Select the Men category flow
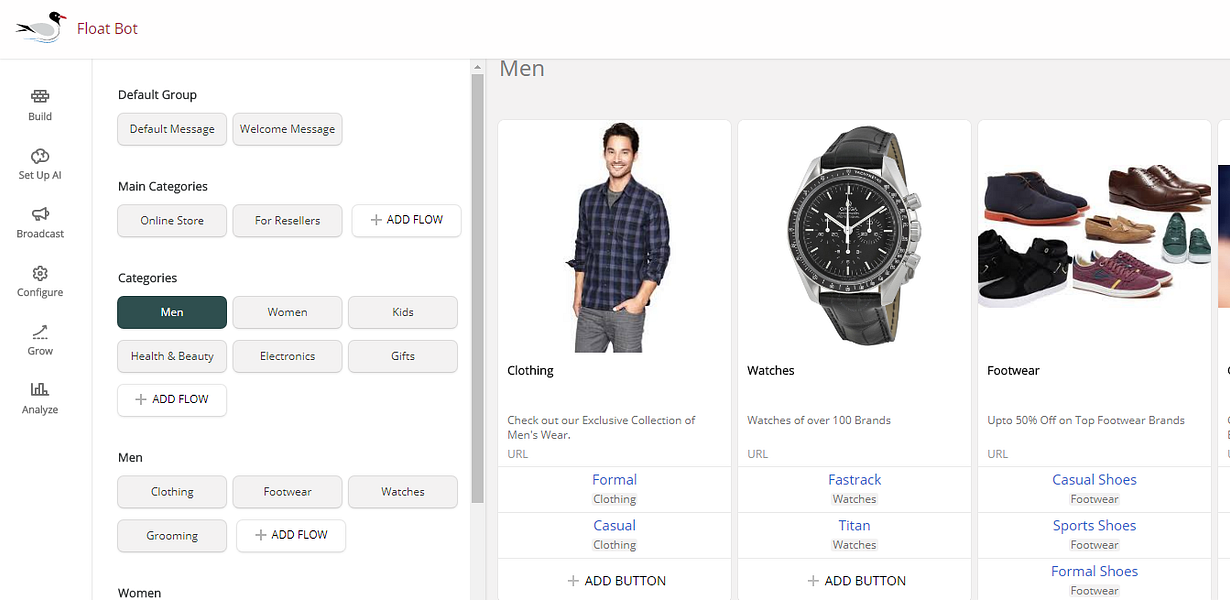The width and height of the screenshot is (1230, 600). [x=172, y=312]
